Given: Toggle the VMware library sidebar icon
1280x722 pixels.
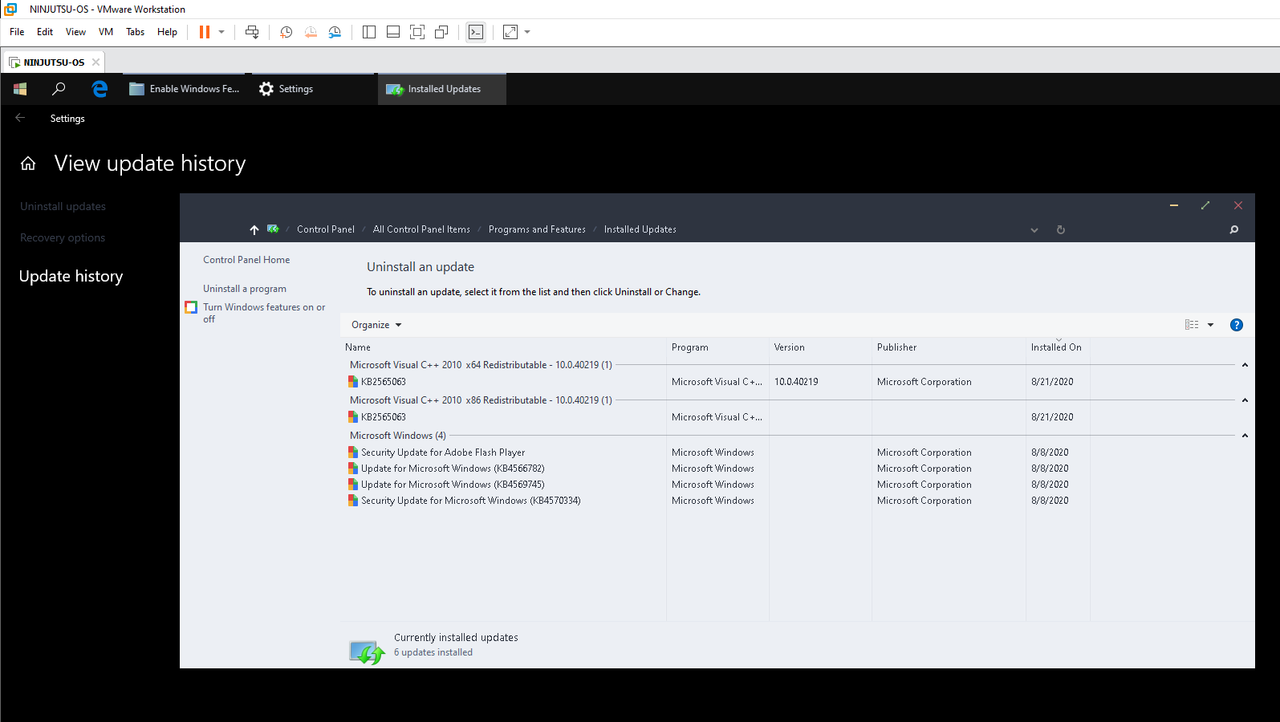Looking at the screenshot, I should click(x=369, y=32).
